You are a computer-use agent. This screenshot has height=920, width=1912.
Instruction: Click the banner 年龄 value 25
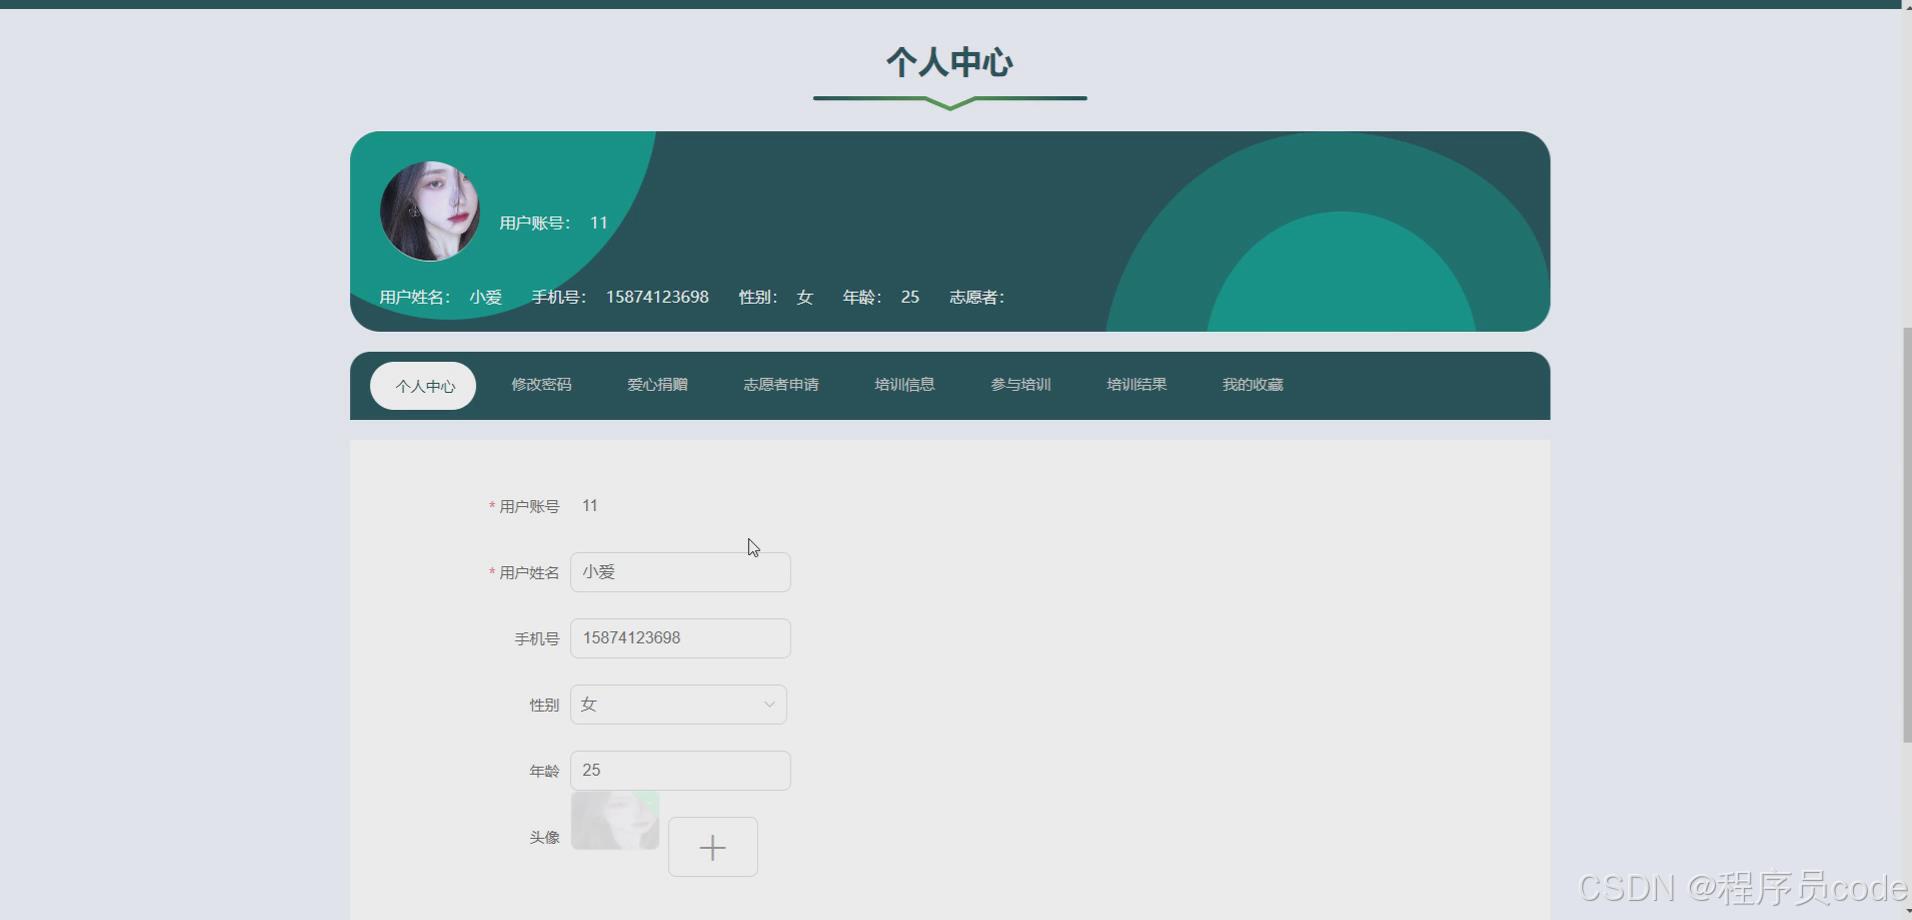[910, 297]
